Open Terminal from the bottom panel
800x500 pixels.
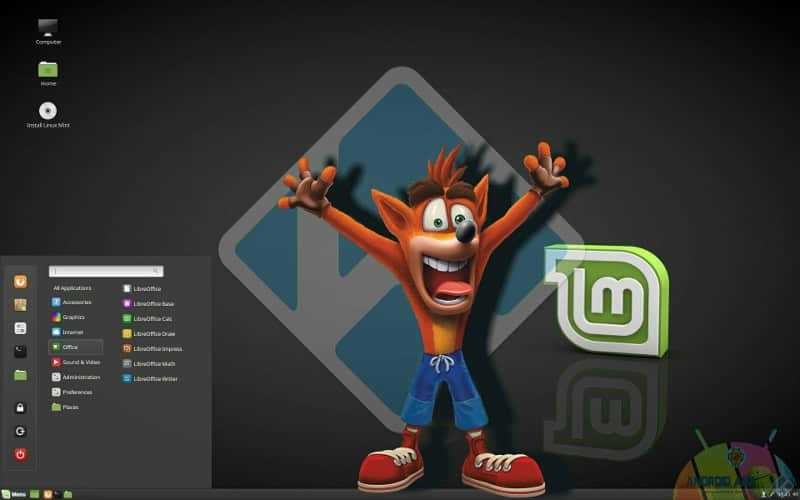click(57, 494)
